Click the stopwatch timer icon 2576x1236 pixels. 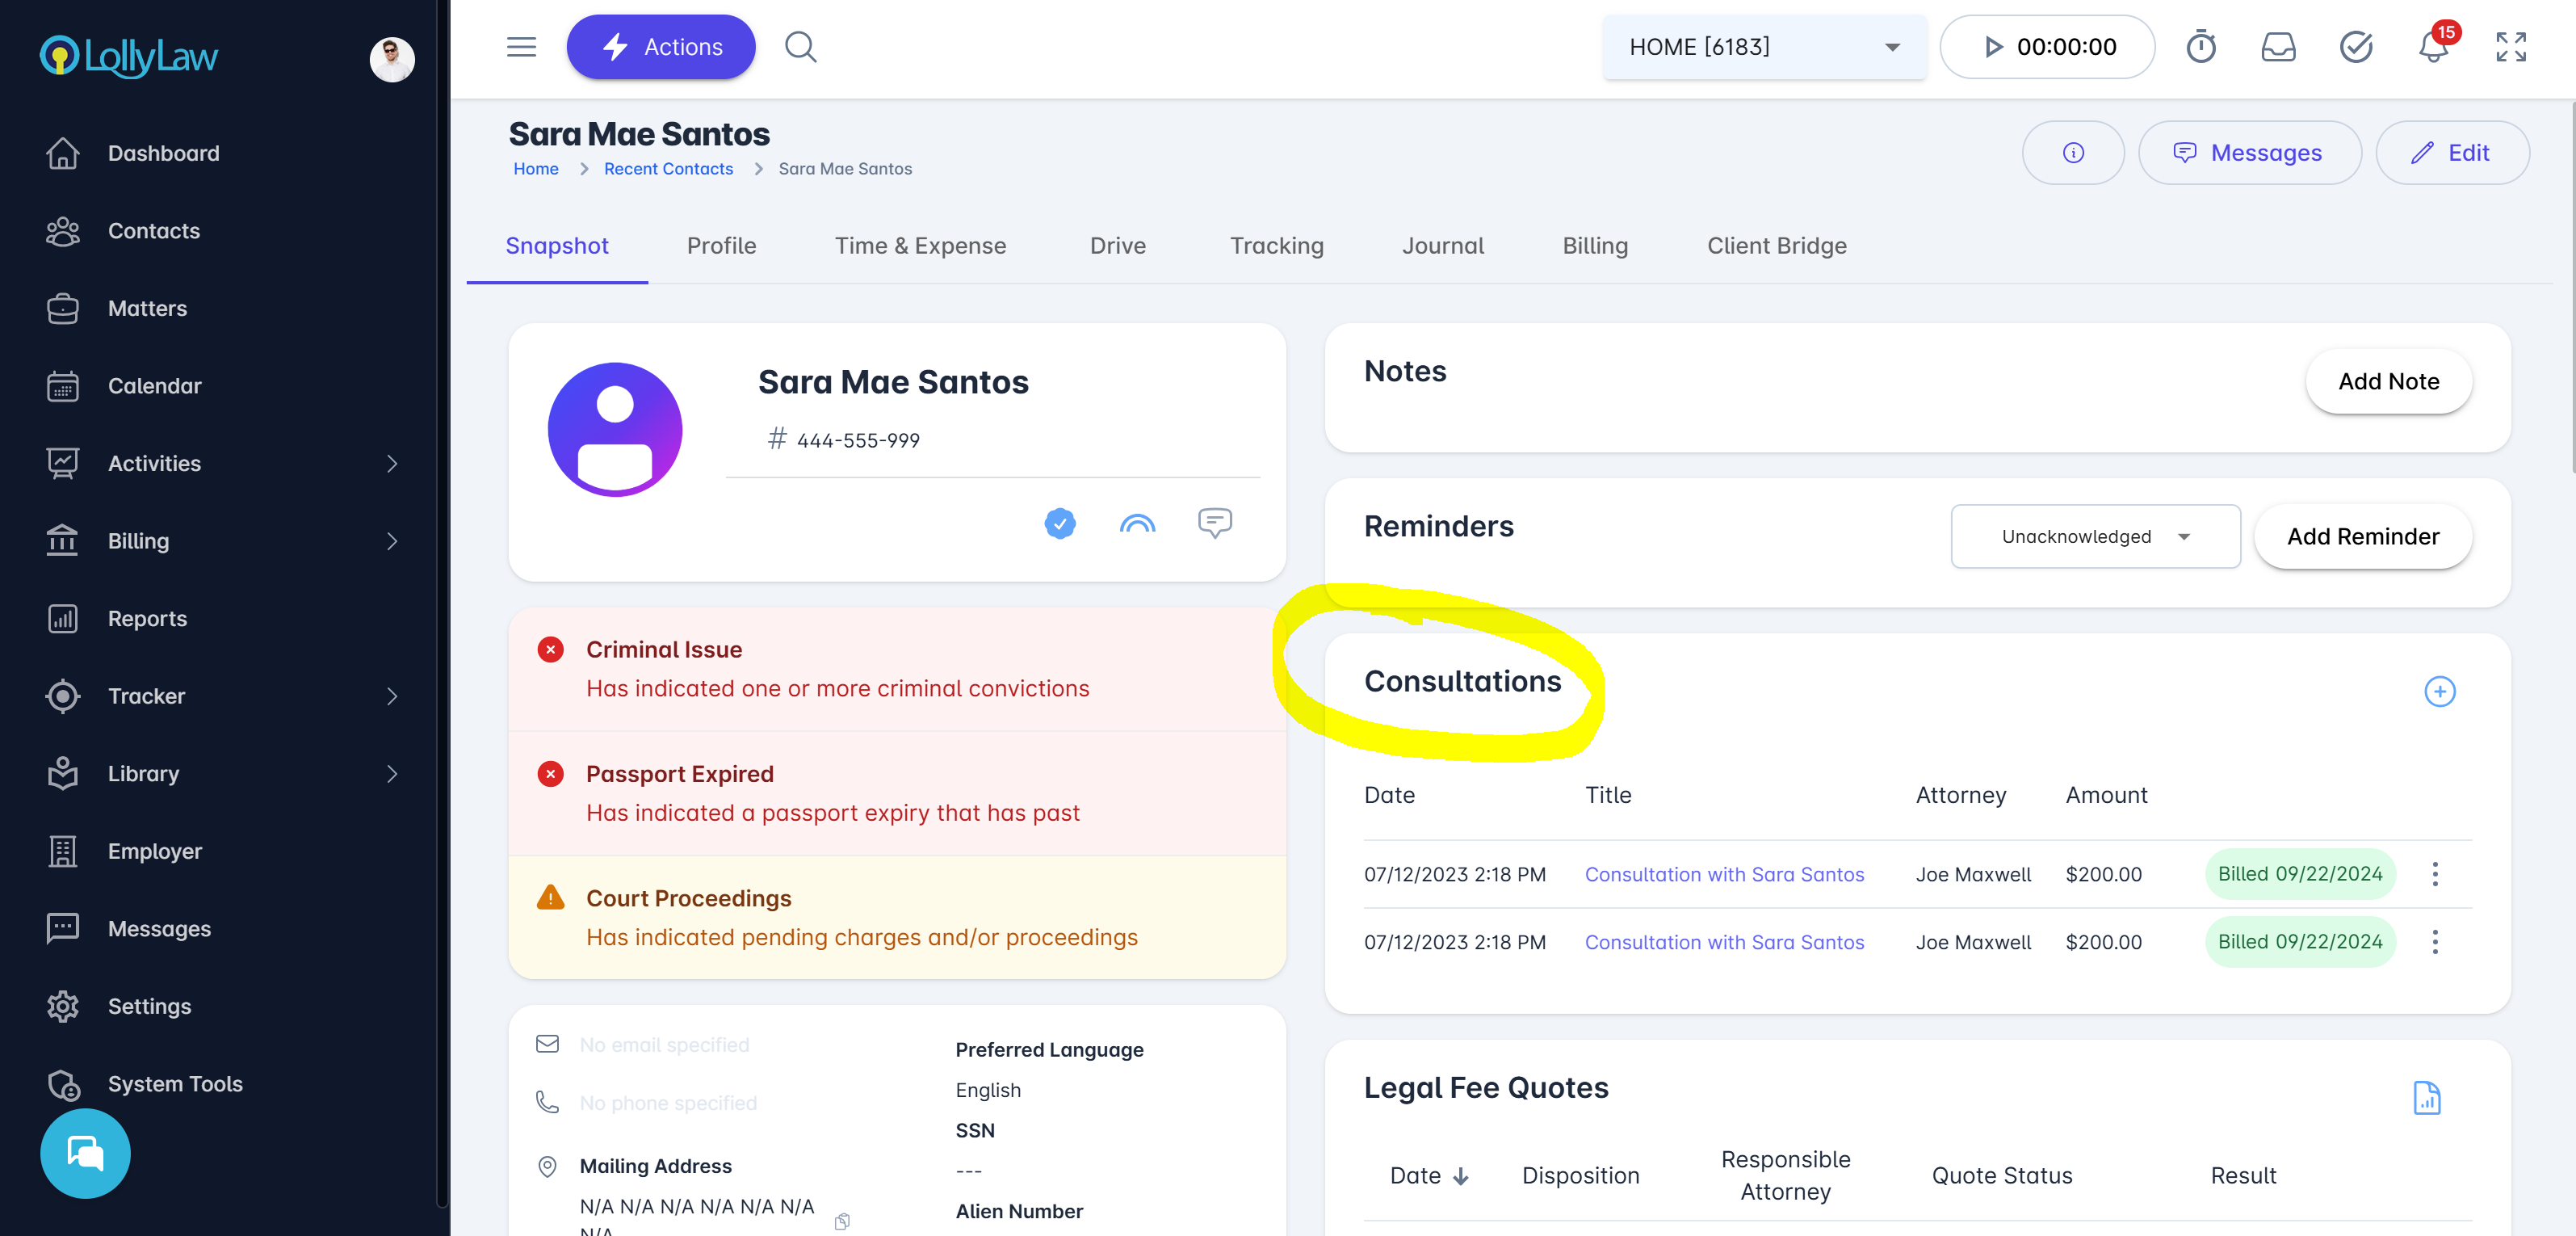pyautogui.click(x=2200, y=47)
